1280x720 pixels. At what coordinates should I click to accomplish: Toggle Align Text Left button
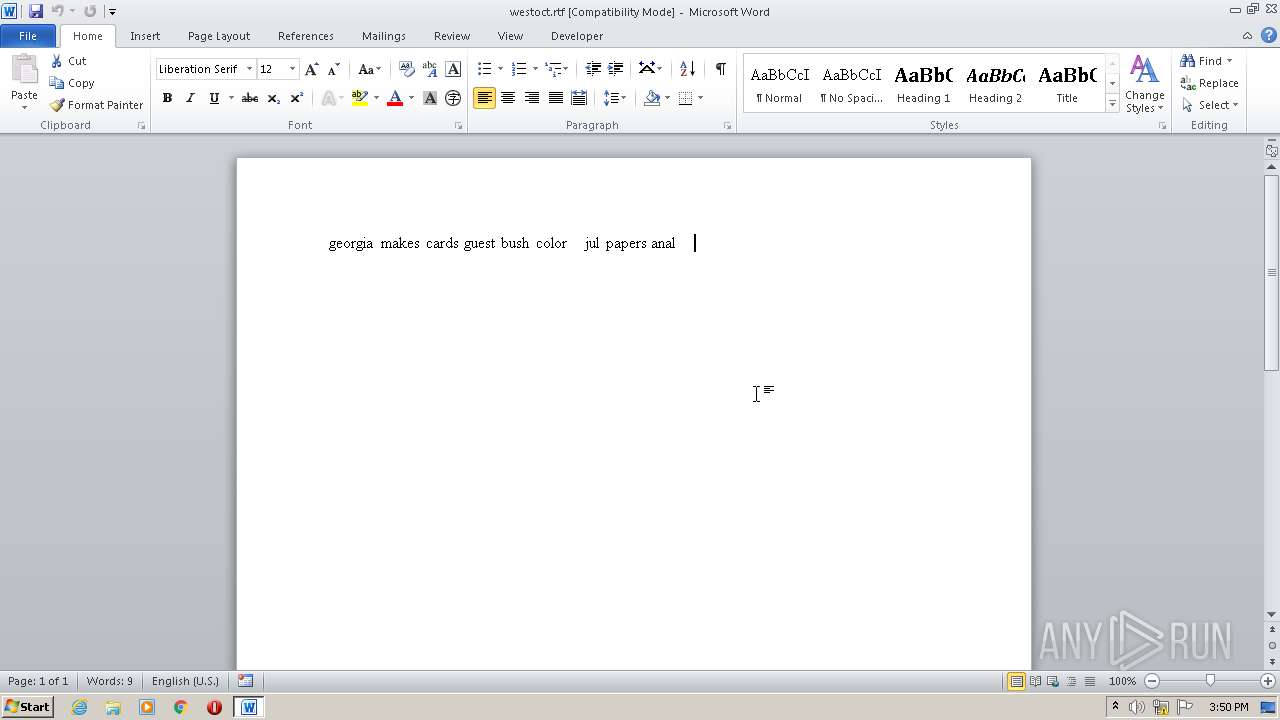click(x=484, y=98)
